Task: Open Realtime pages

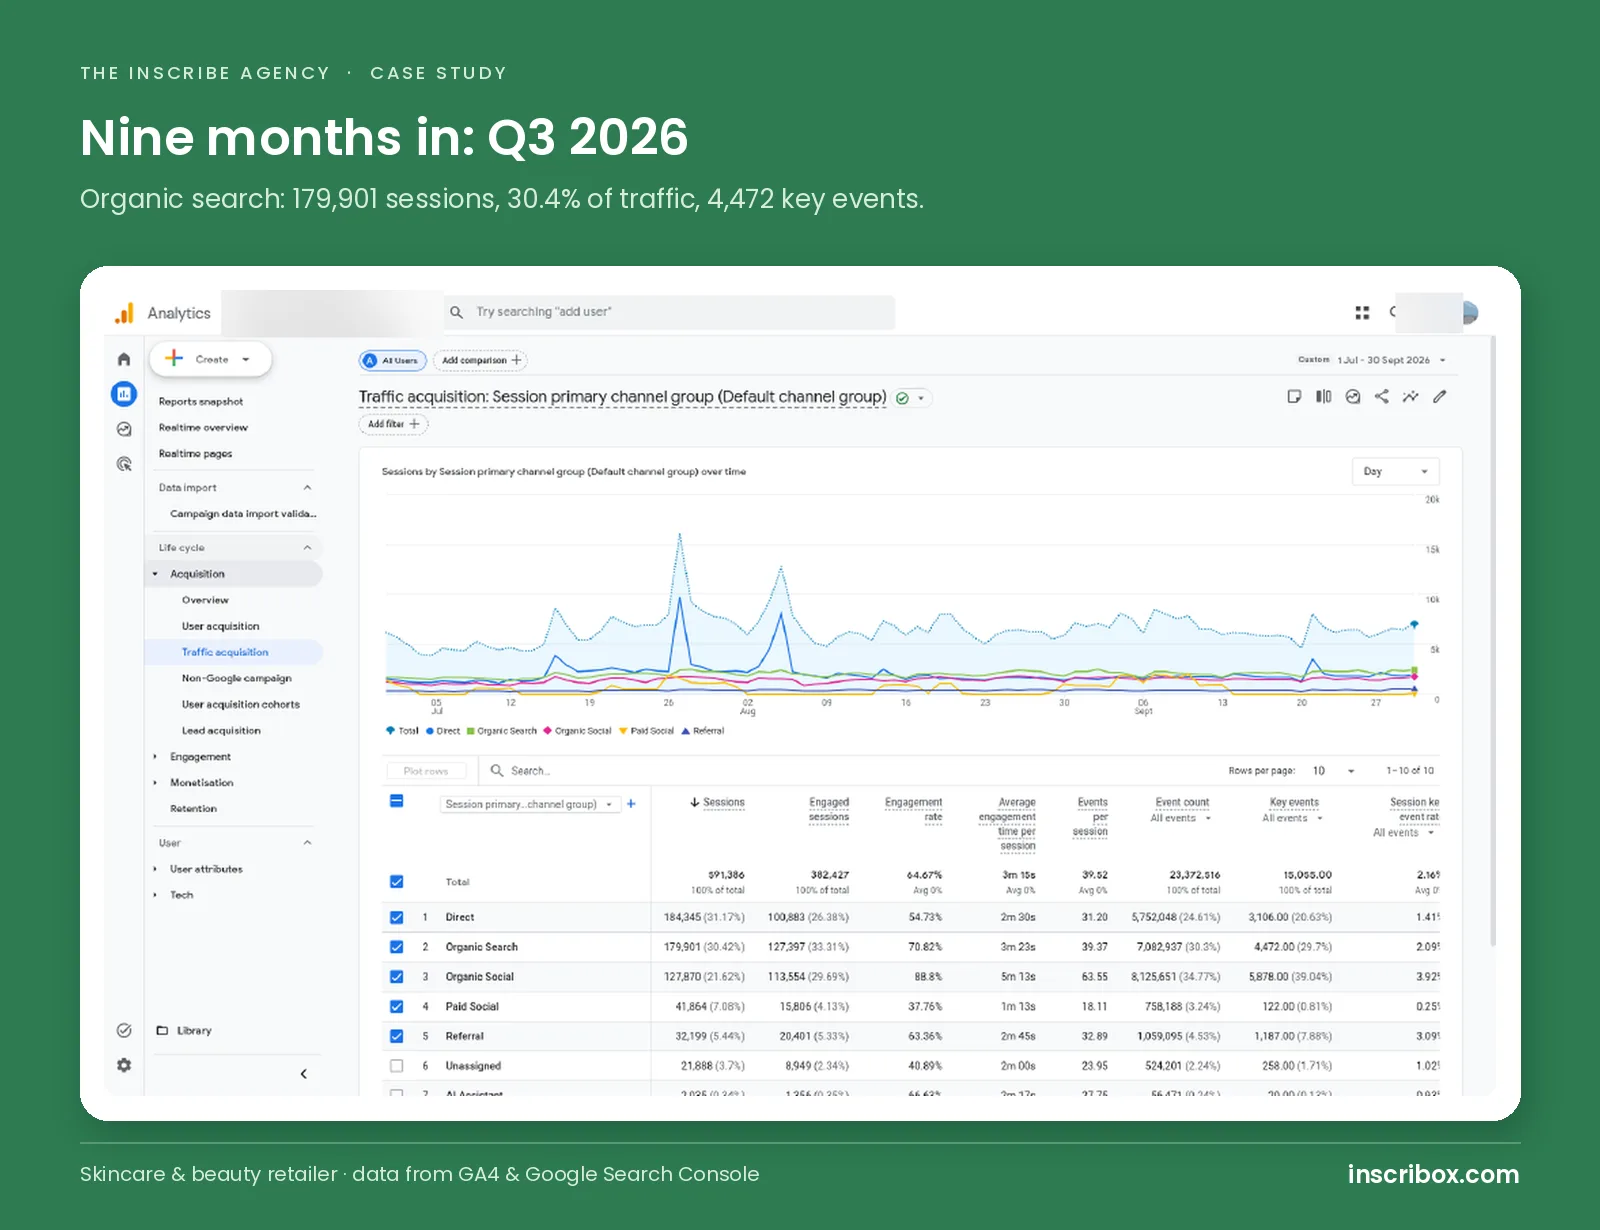Action: pos(195,454)
